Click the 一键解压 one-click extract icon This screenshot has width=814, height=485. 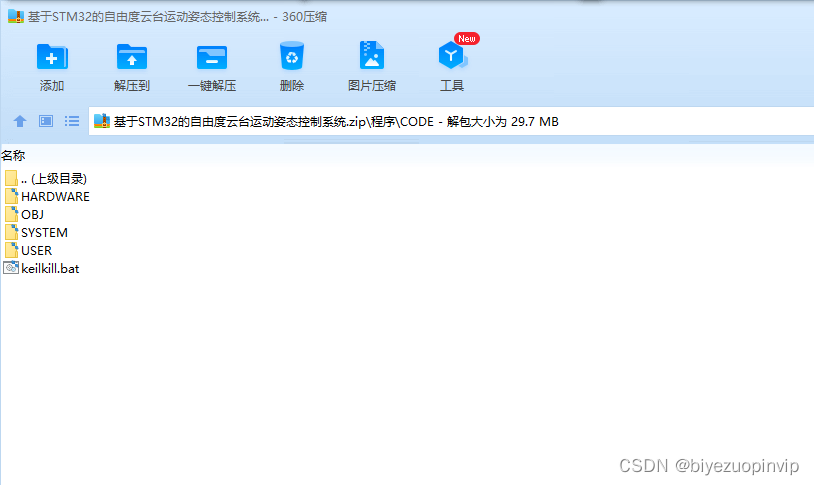tap(212, 57)
